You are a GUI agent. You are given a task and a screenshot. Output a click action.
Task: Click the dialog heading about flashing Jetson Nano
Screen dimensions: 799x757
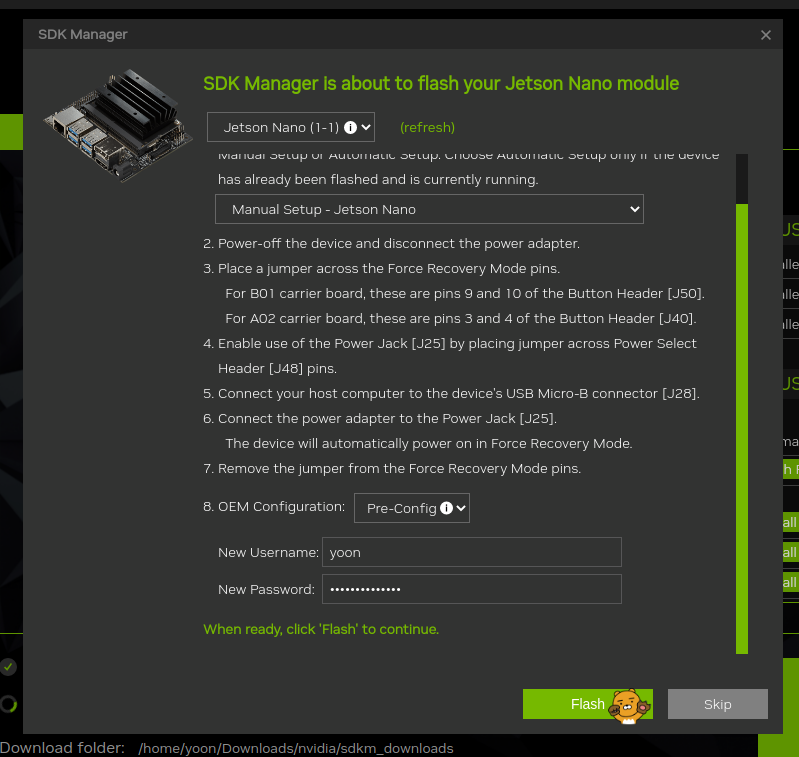pos(441,83)
